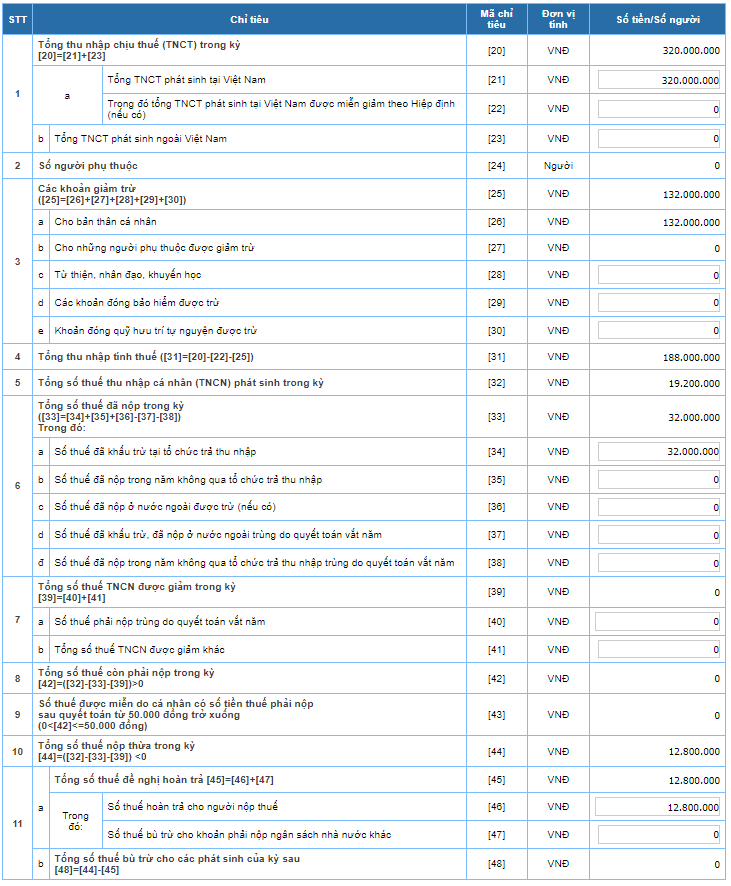Click the 'STT' column header
The image size is (731, 886).
click(18, 19)
